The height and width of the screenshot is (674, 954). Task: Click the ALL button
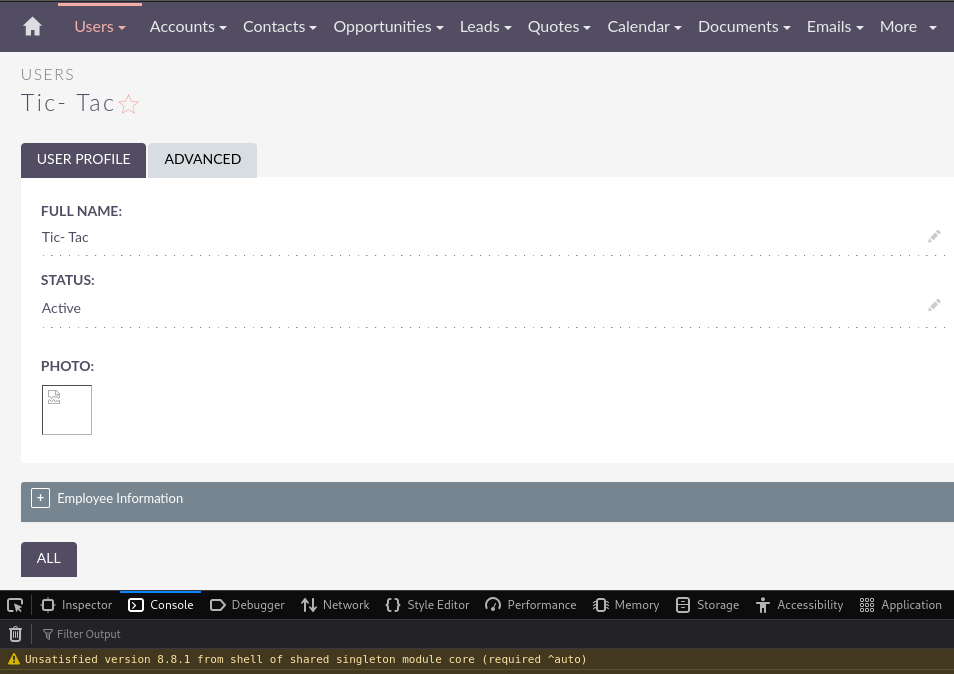(x=49, y=559)
